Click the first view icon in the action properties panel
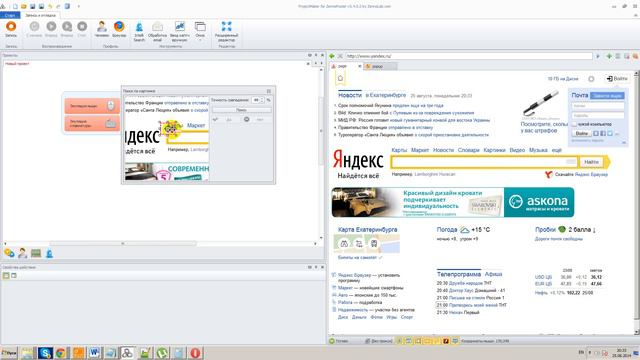Screen dimensions: 640x360 tap(6, 276)
